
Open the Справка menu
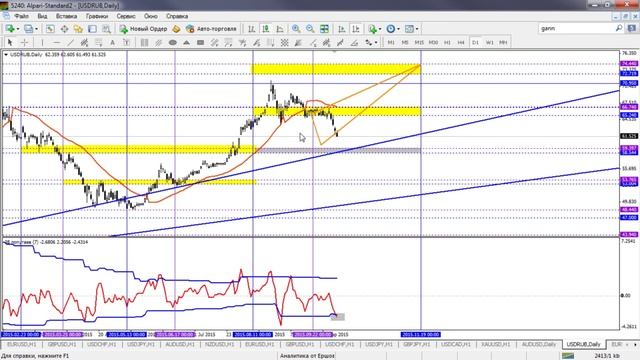pyautogui.click(x=177, y=16)
